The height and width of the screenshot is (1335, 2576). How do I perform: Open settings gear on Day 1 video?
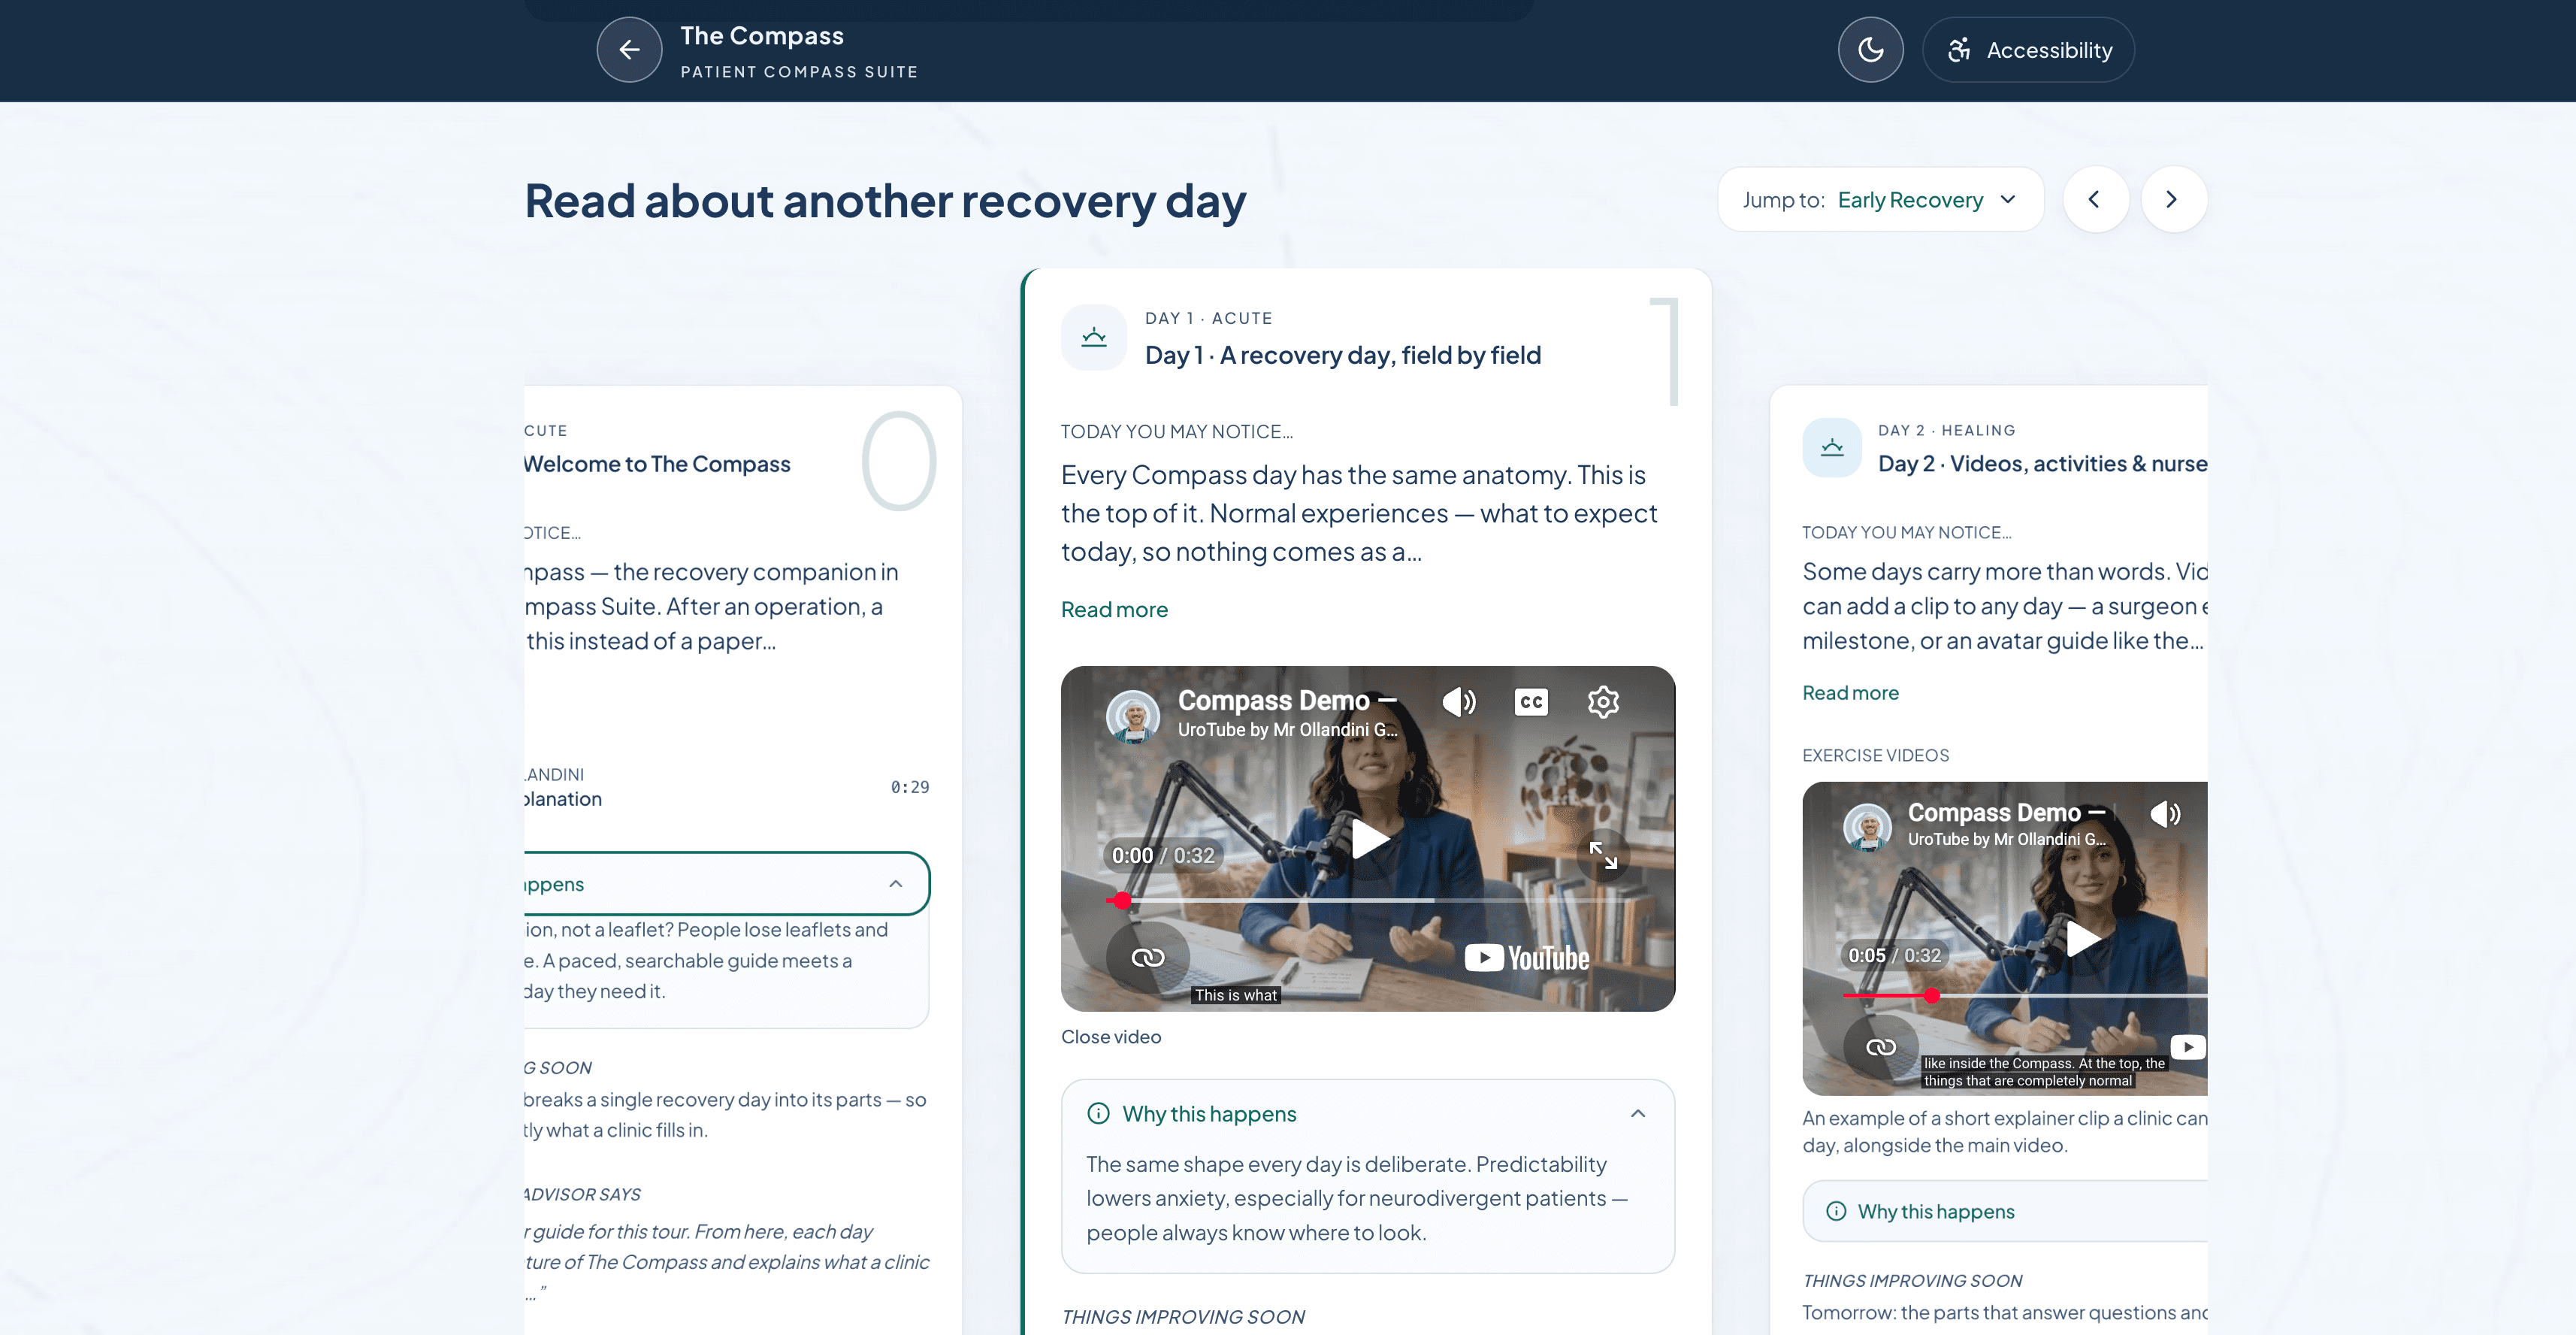pos(1603,702)
